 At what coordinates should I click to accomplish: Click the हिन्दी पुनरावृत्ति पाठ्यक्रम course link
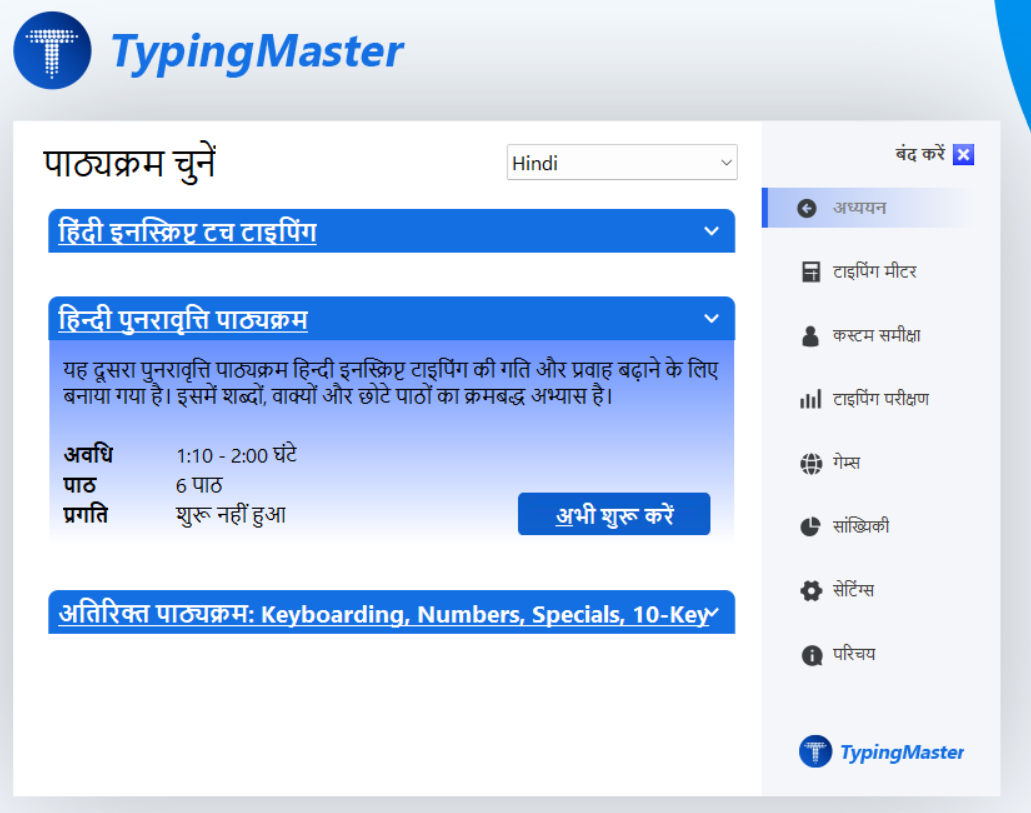[x=183, y=319]
